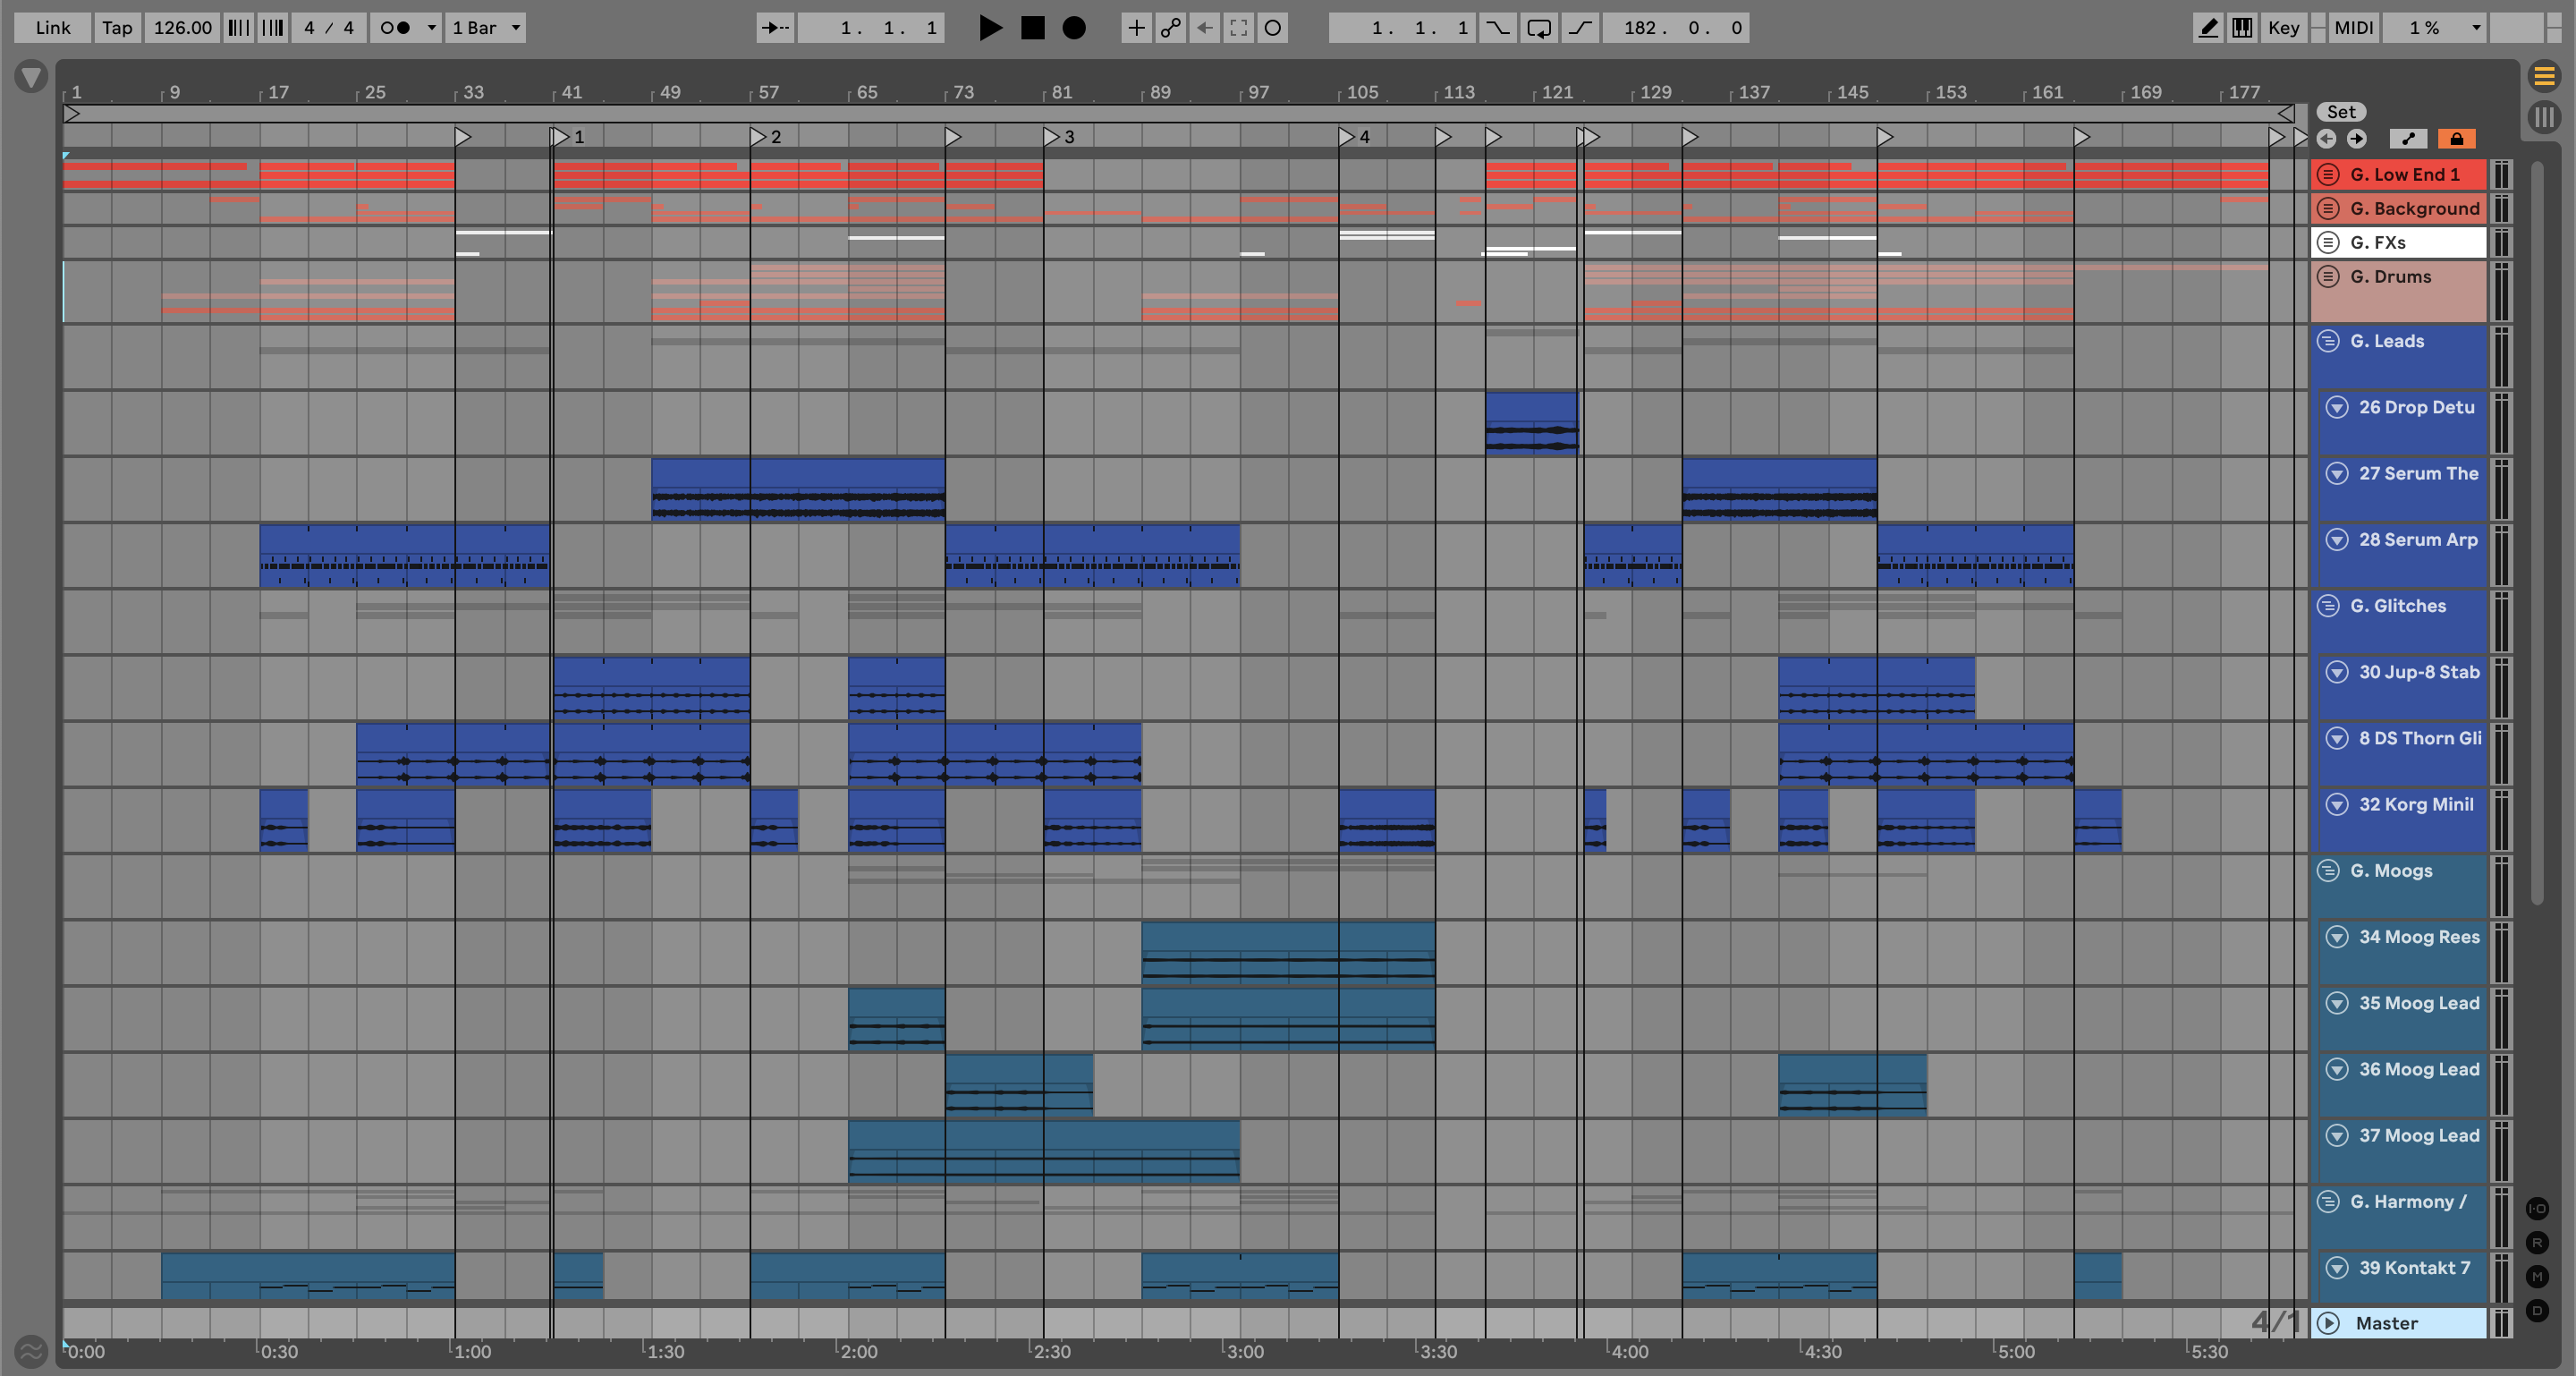Click the Set locator button
The image size is (2576, 1376).
(x=2340, y=112)
